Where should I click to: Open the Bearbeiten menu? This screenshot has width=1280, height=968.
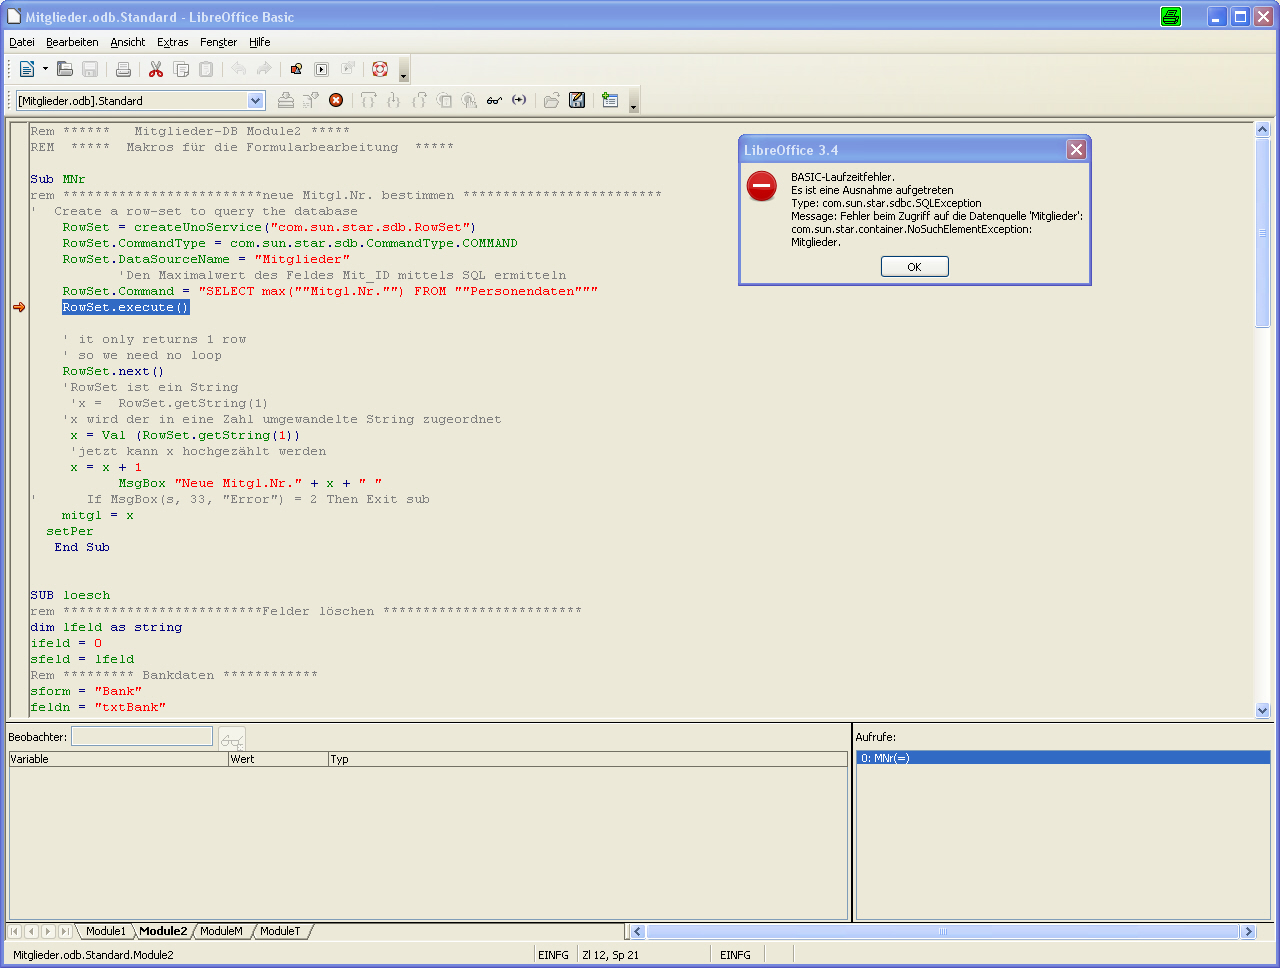(x=72, y=42)
